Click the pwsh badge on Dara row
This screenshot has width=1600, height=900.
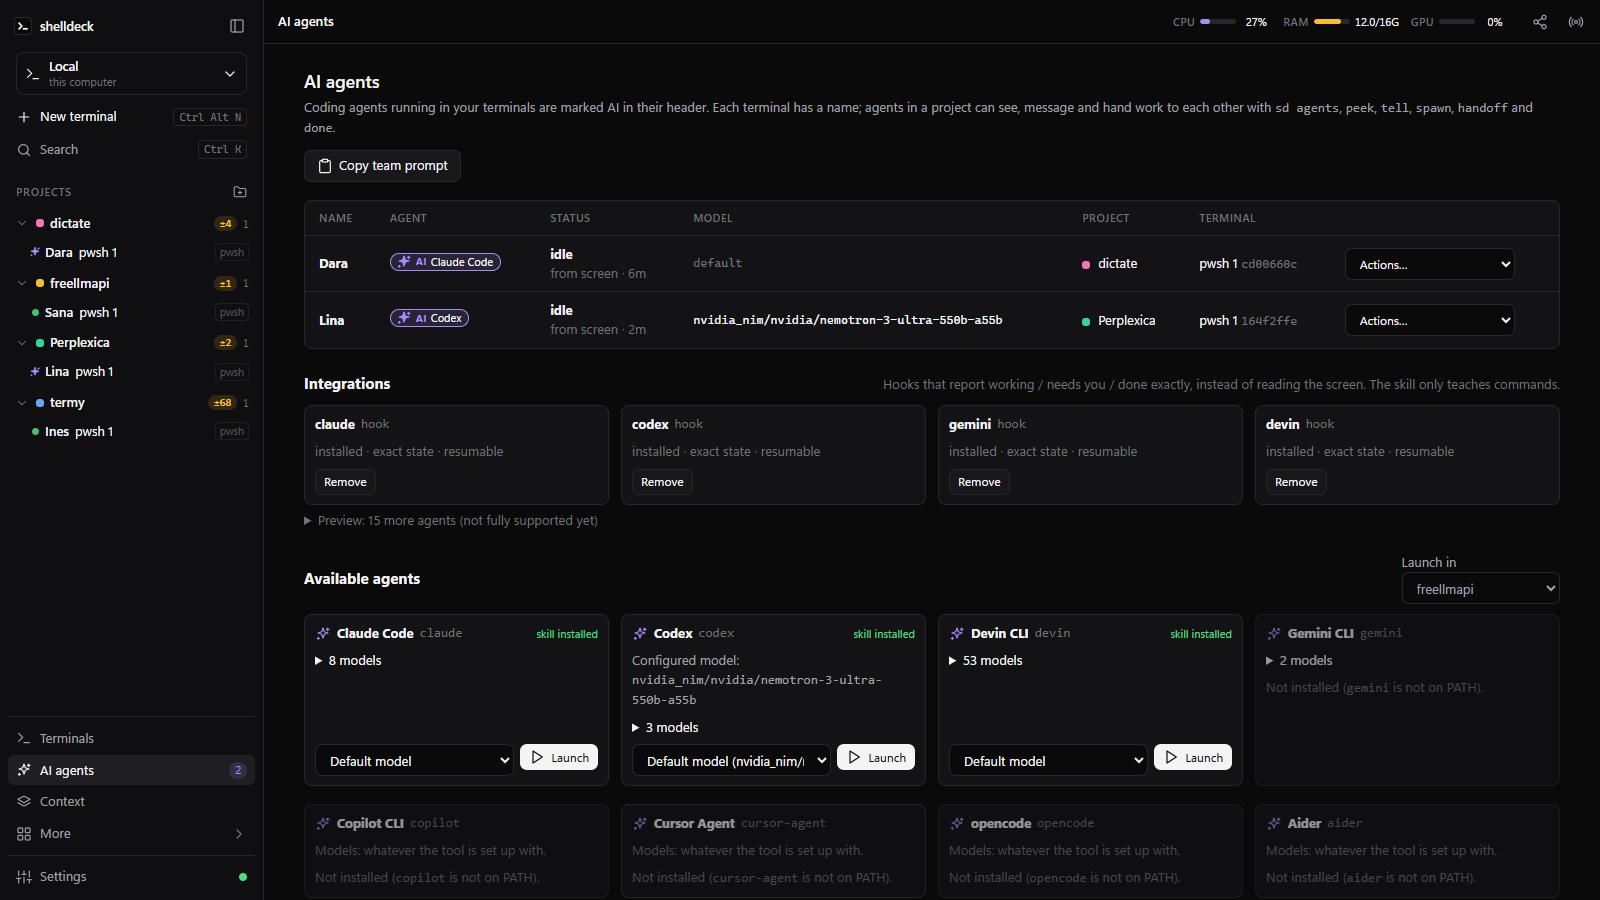(232, 253)
